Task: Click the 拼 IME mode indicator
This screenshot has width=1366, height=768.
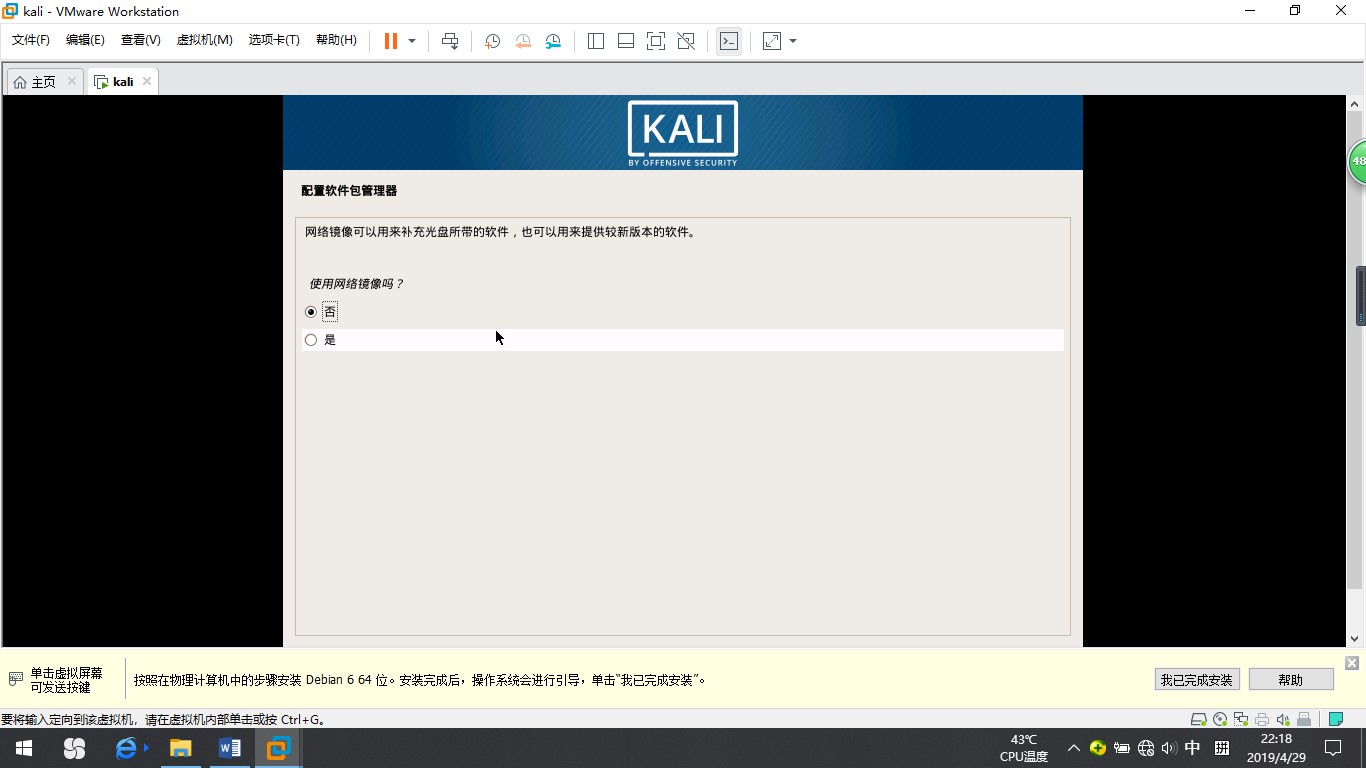Action: click(1222, 748)
